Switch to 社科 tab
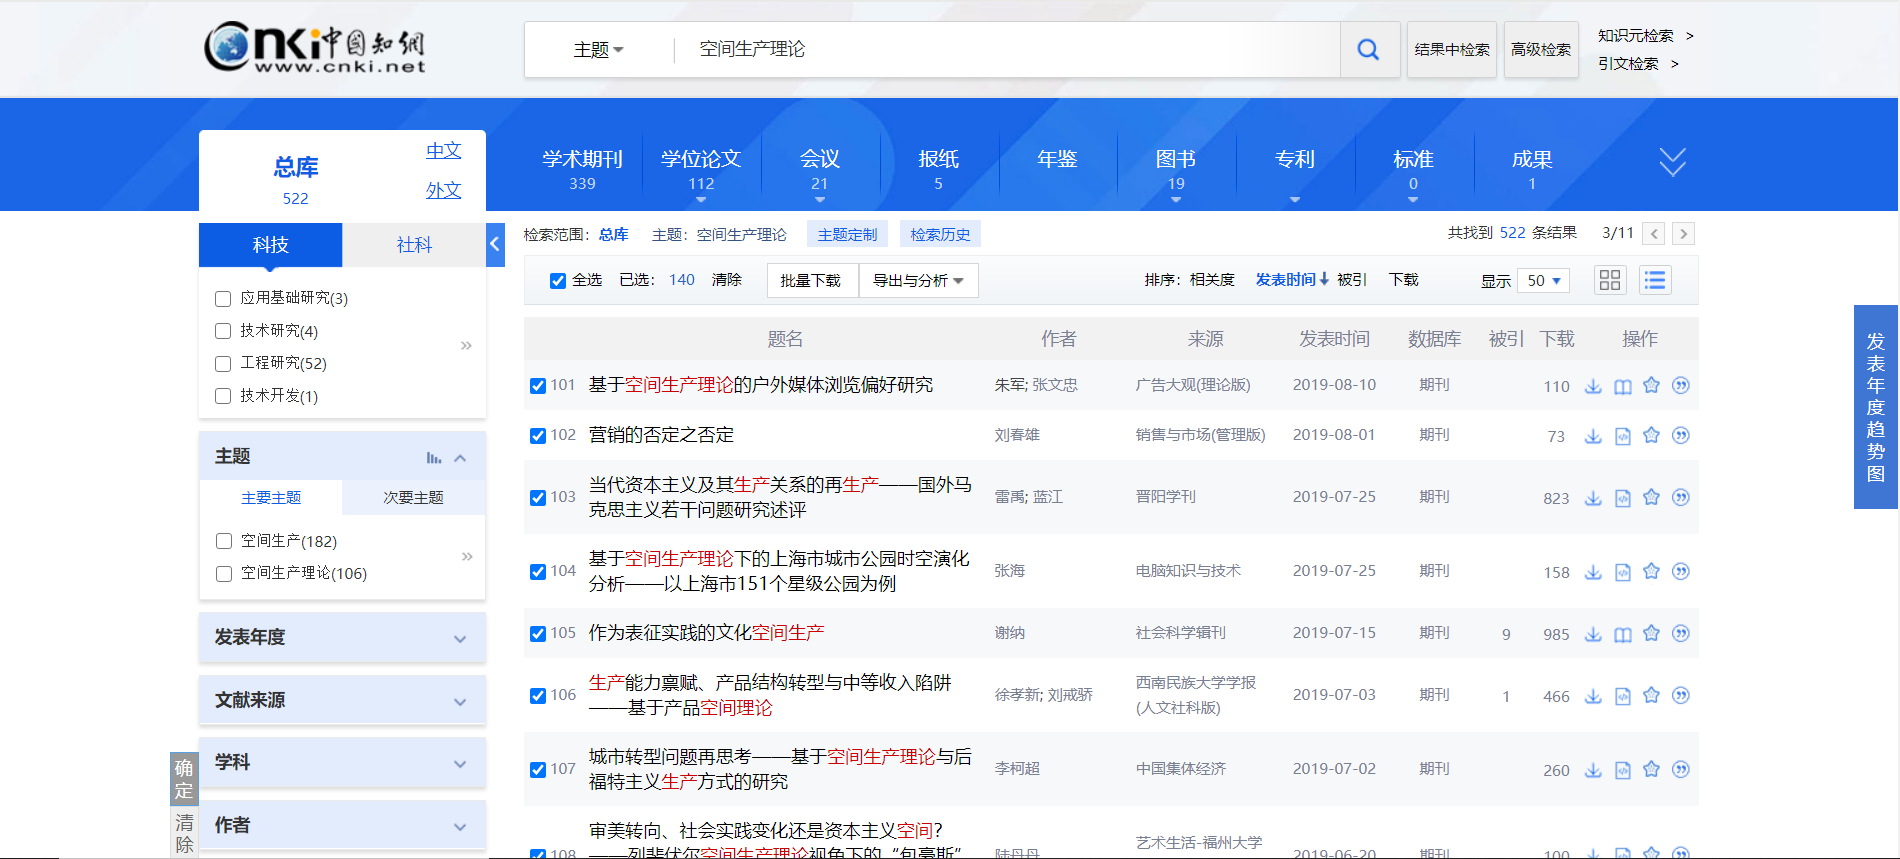1900x859 pixels. coord(414,245)
